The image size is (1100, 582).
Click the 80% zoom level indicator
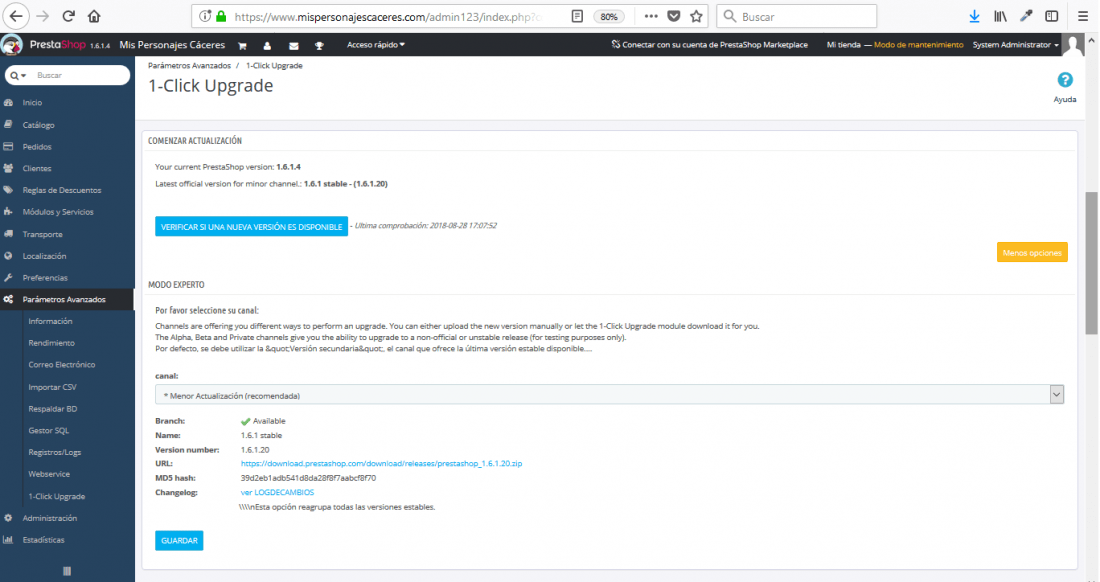click(x=609, y=17)
